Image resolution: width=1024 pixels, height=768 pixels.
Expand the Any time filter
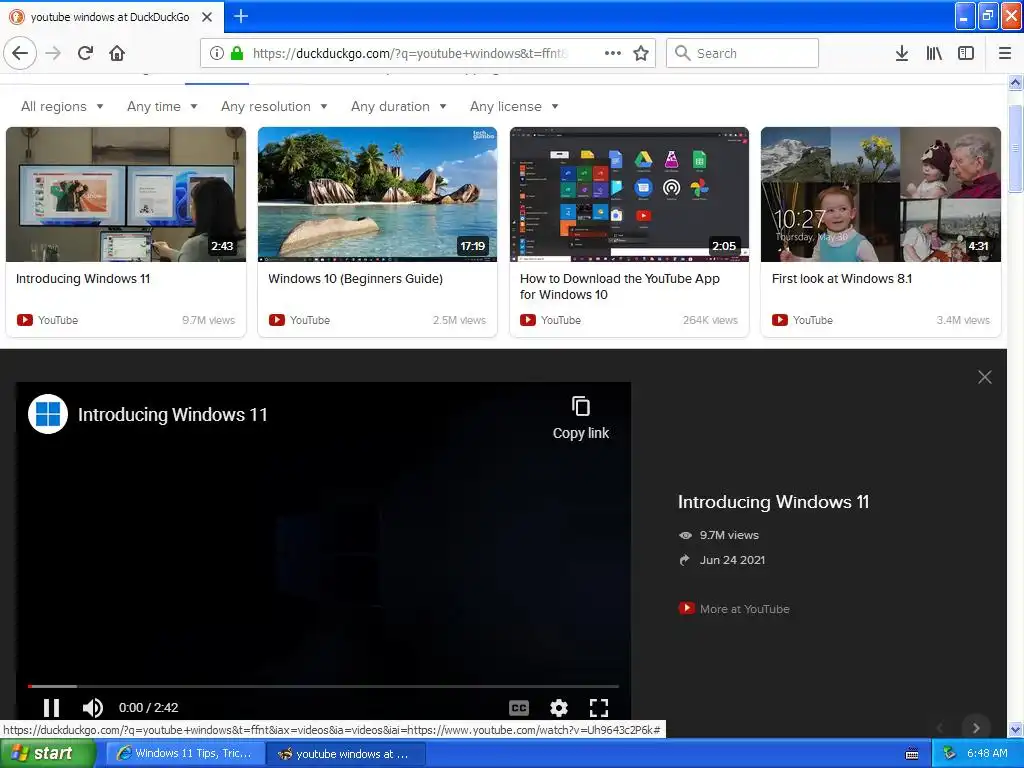tap(162, 106)
